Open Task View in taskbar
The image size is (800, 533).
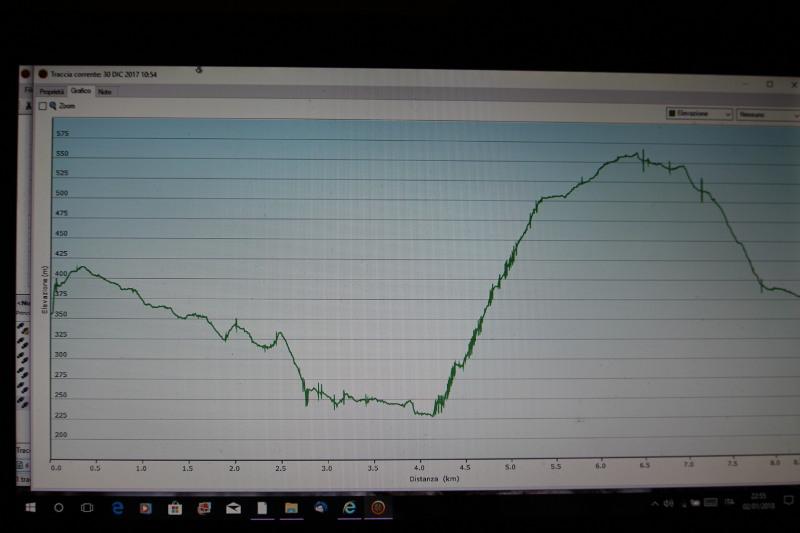coord(88,507)
